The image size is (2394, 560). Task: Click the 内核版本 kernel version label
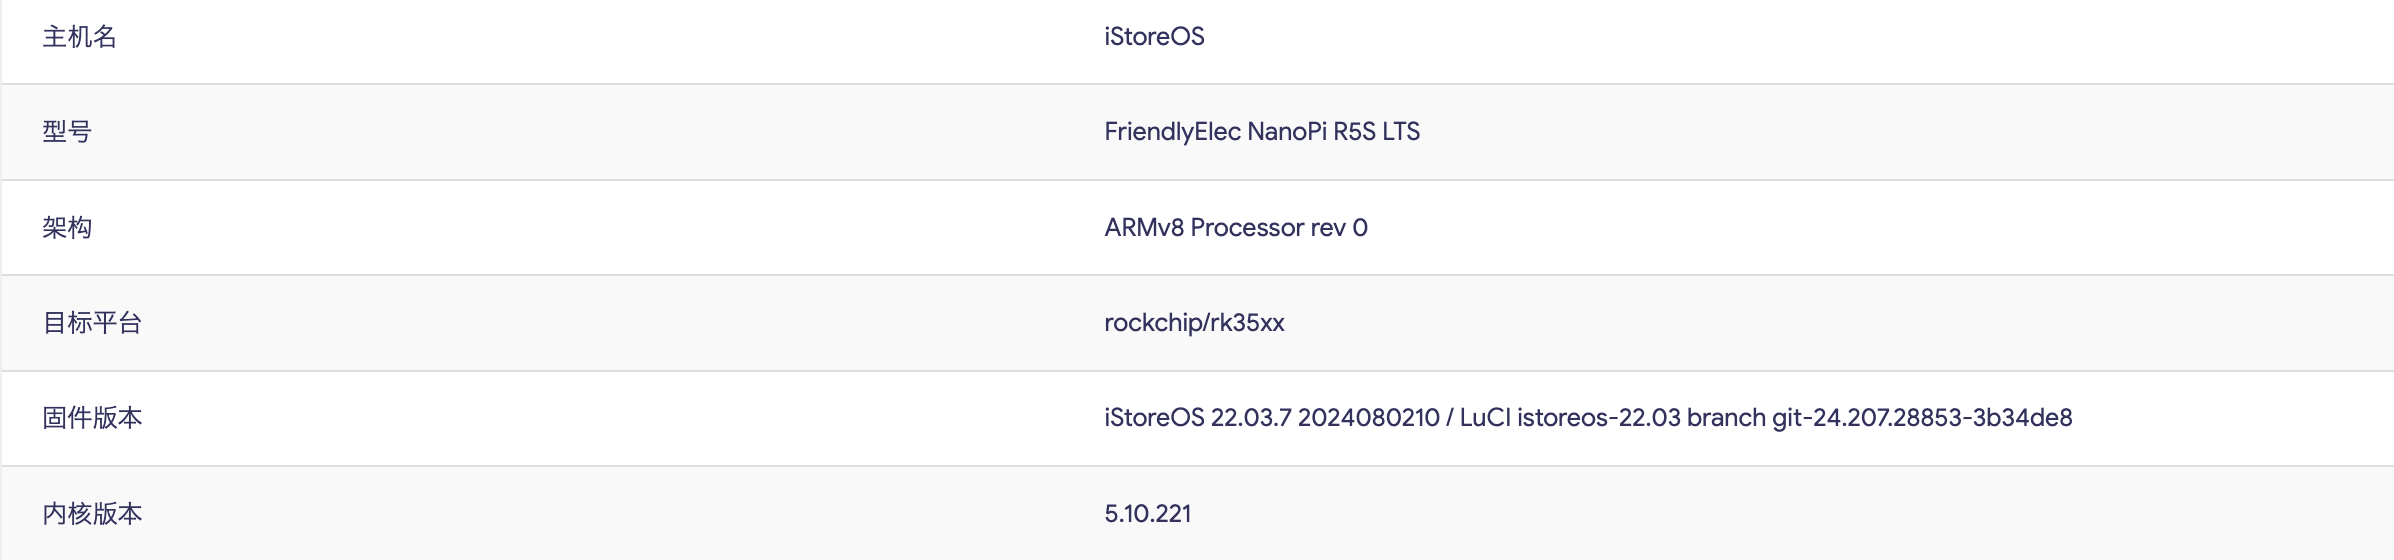(x=92, y=514)
